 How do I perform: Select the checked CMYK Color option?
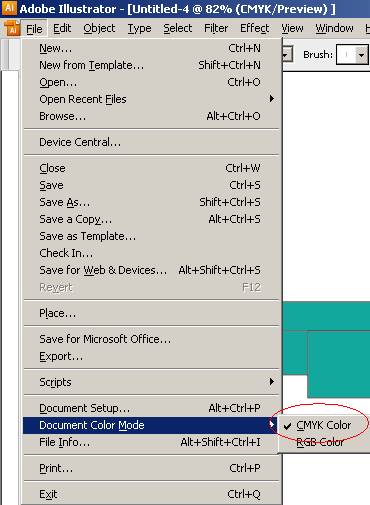(x=323, y=425)
